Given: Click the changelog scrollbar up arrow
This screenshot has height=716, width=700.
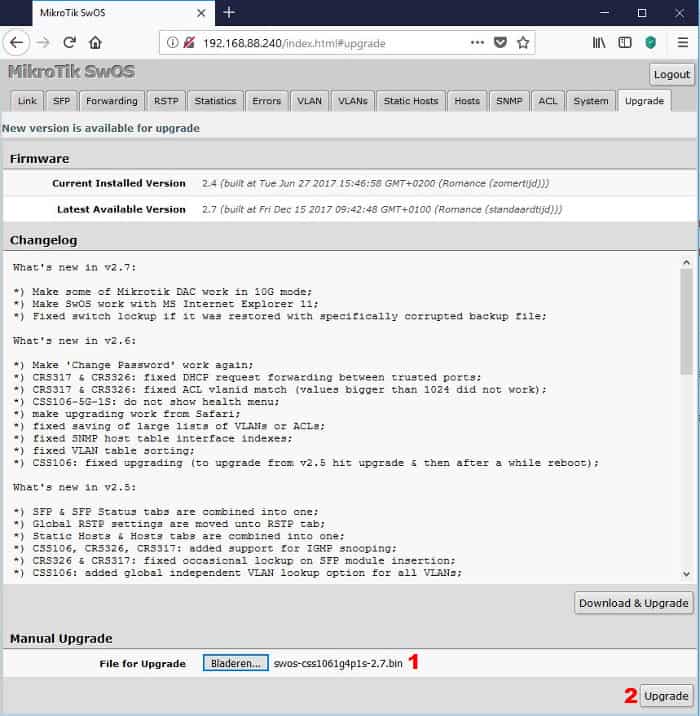Looking at the screenshot, I should click(x=686, y=262).
